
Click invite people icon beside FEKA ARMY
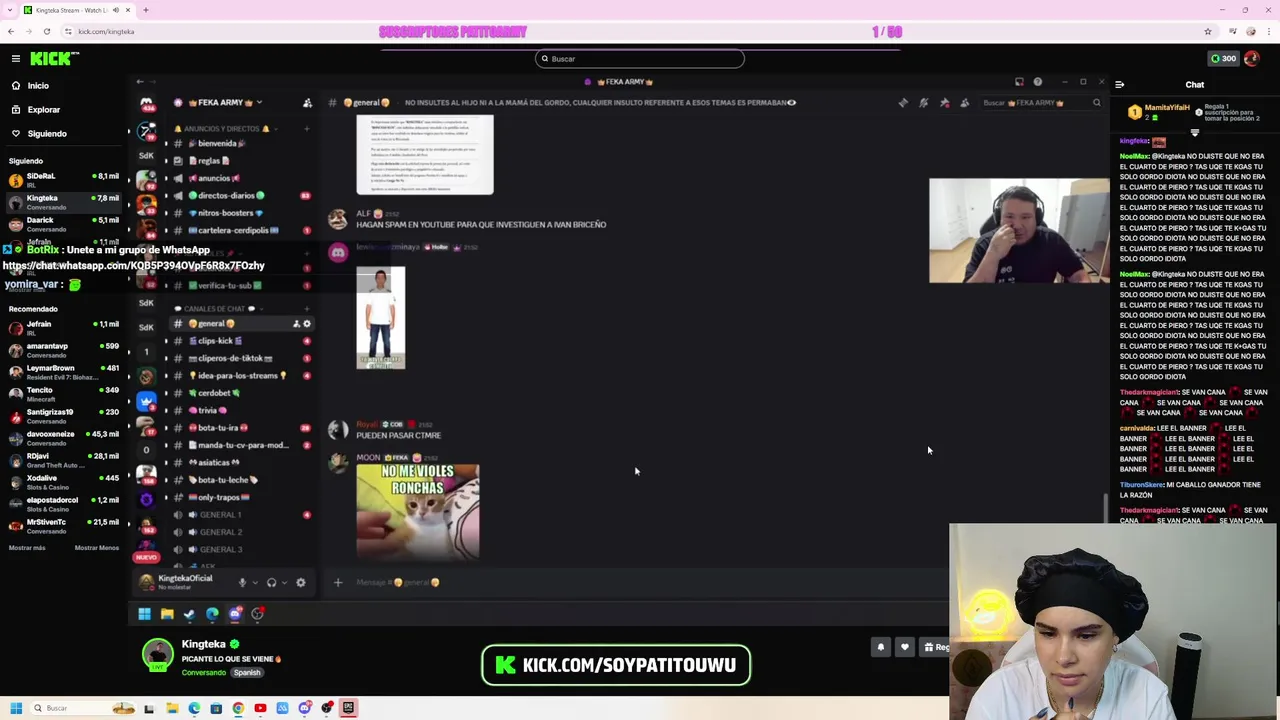[x=307, y=103]
